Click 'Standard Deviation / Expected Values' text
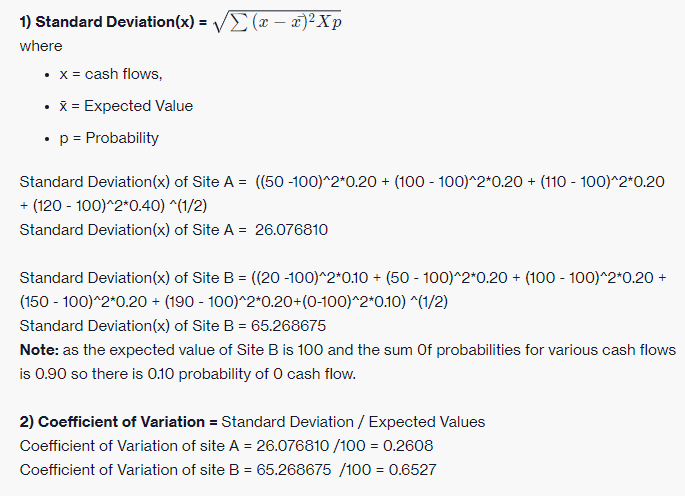This screenshot has width=685, height=496. [353, 422]
